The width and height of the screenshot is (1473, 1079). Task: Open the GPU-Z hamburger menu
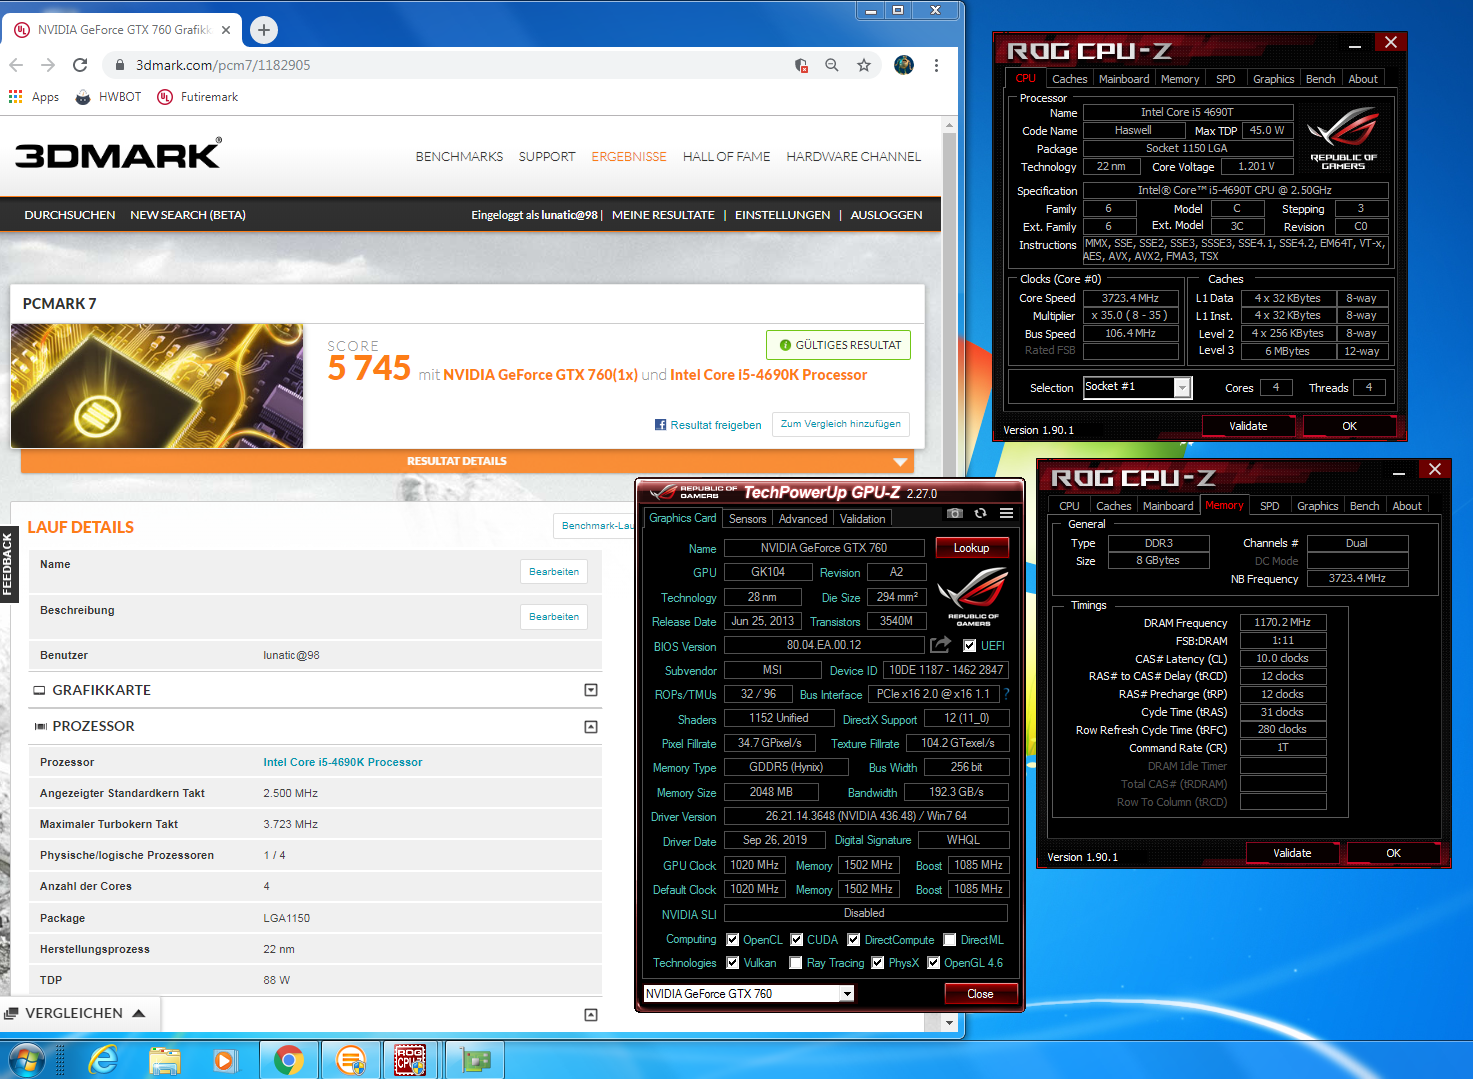[x=1007, y=513]
